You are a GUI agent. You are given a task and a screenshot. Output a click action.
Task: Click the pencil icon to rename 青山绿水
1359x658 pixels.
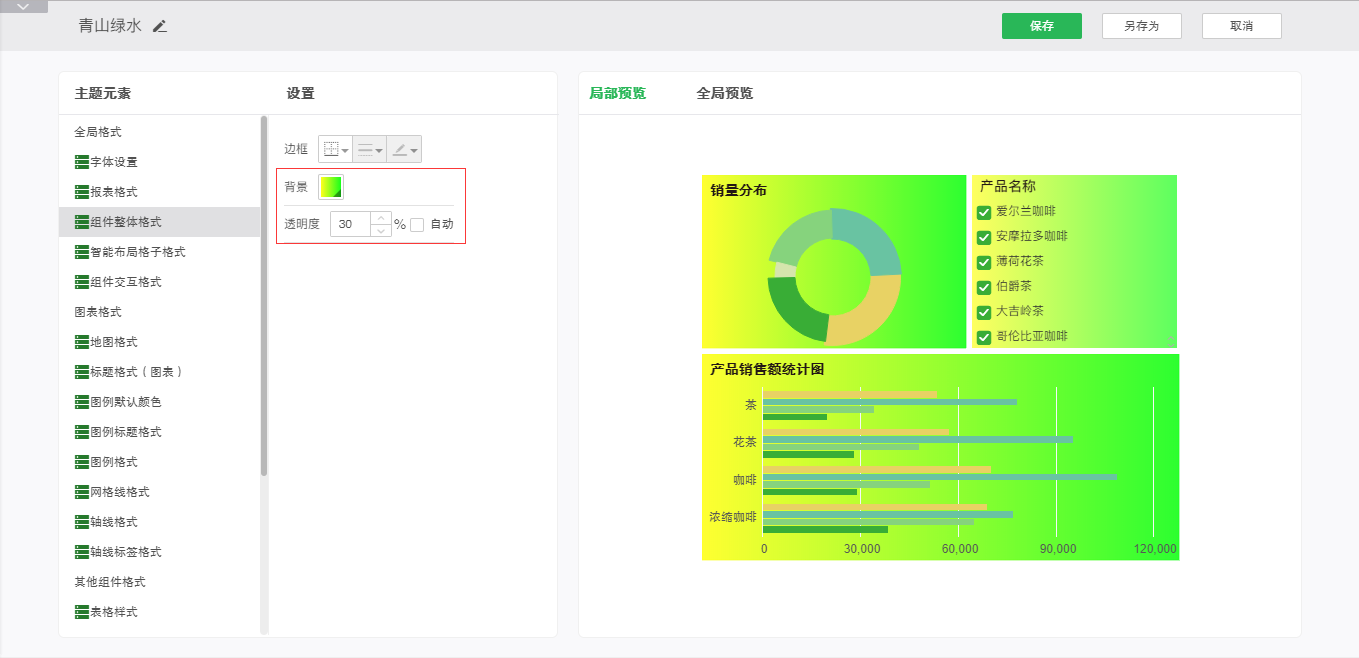pyautogui.click(x=160, y=26)
